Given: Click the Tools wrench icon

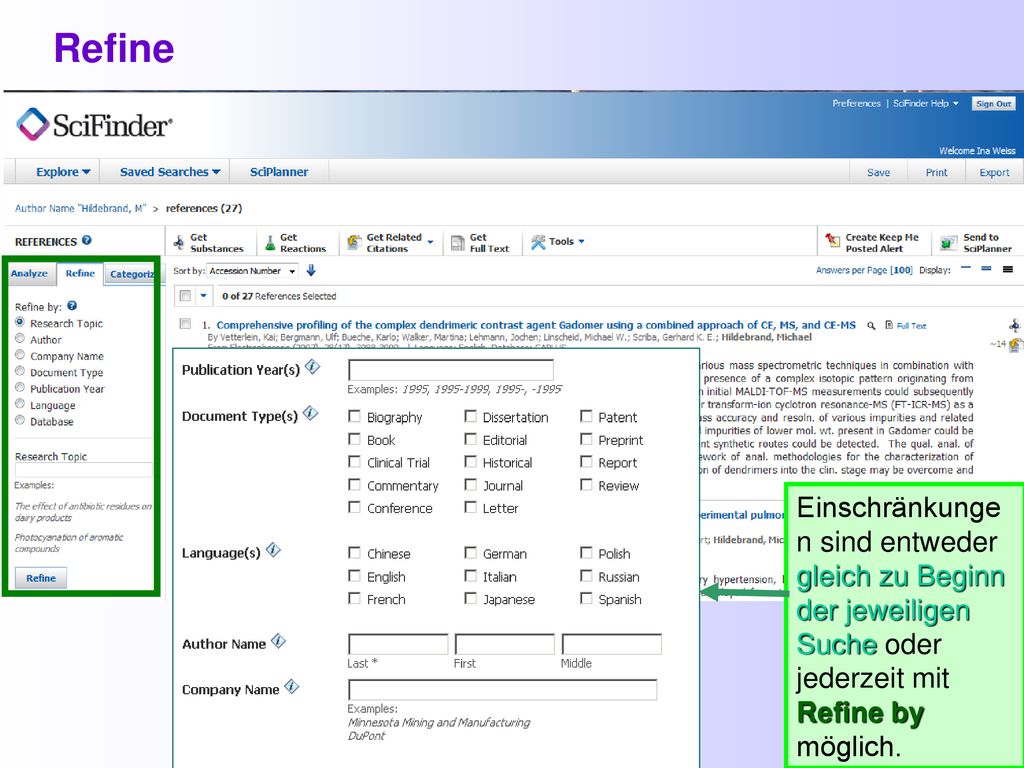Looking at the screenshot, I should 538,242.
